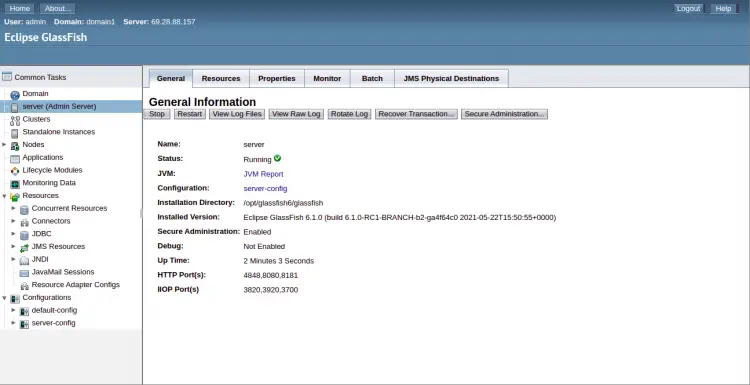Select Applications in the tree
This screenshot has height=385, width=750.
[43, 157]
